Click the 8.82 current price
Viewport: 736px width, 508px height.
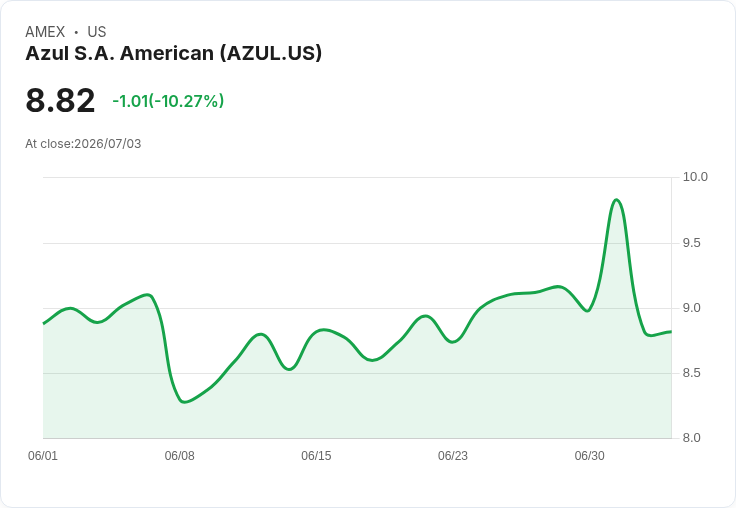(x=60, y=100)
